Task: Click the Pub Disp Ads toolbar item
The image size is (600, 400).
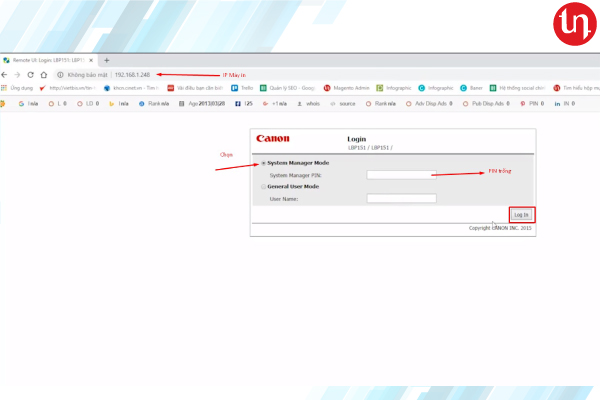Action: 486,104
